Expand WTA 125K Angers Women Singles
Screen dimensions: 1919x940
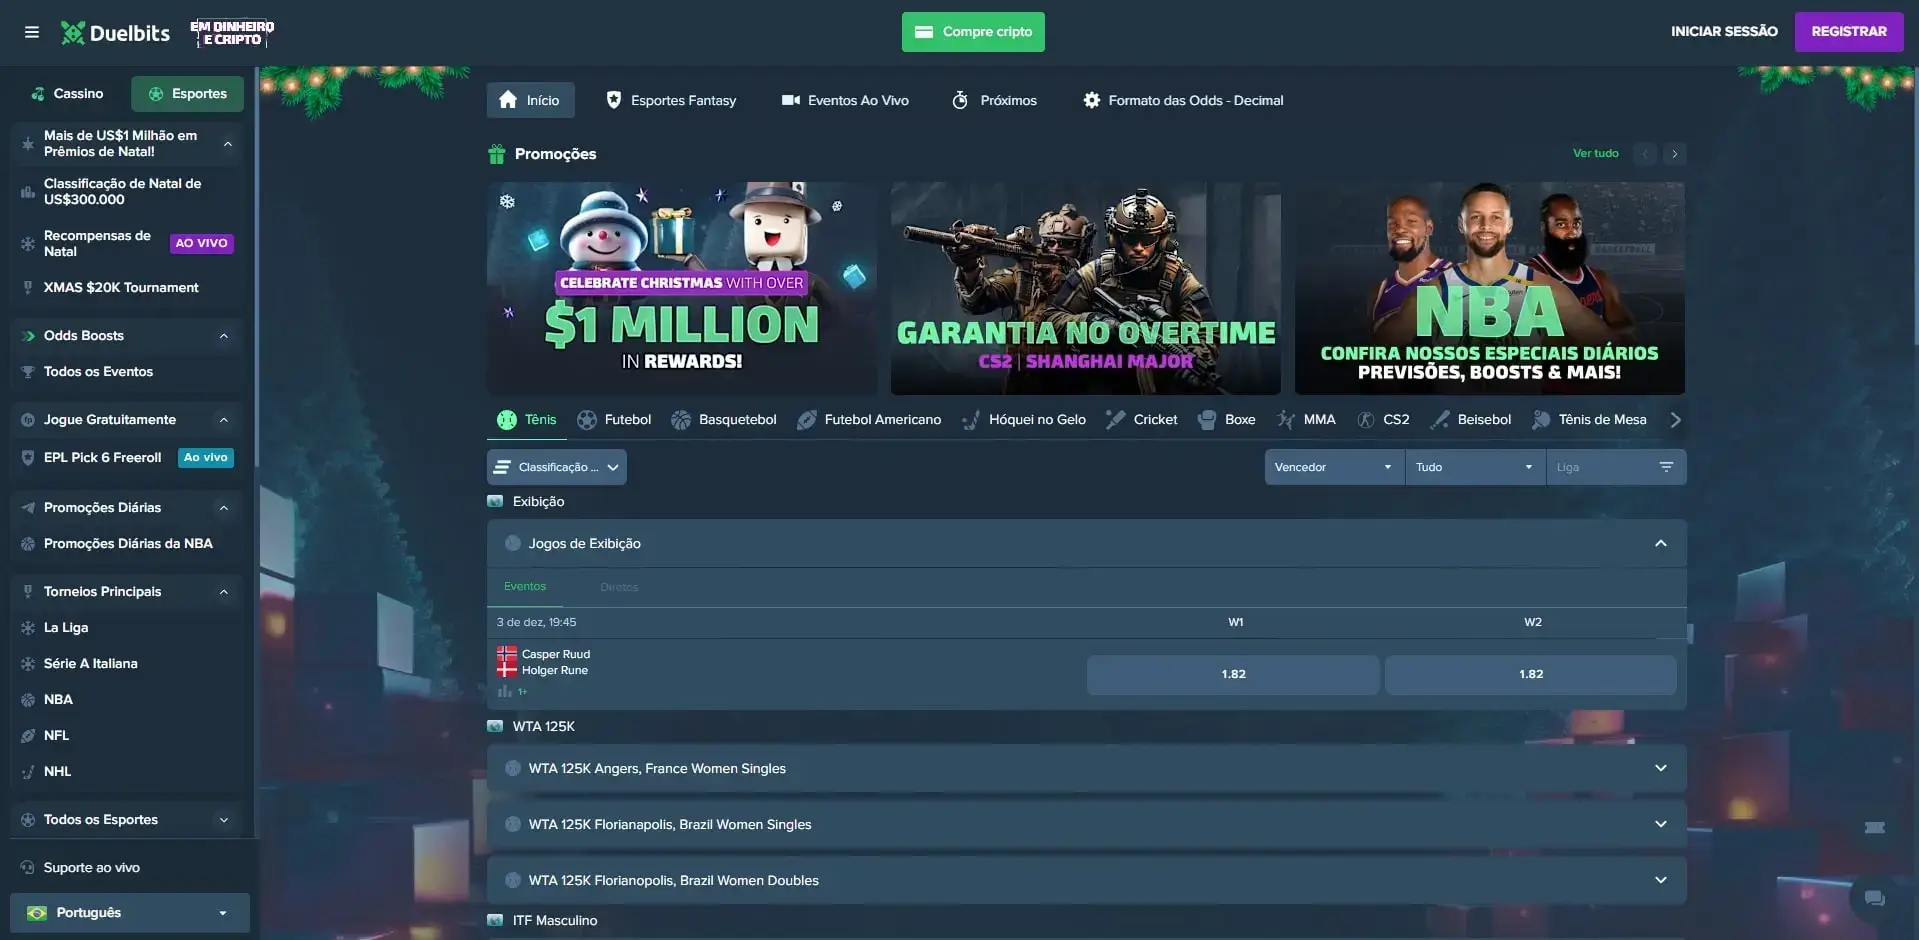coord(1660,769)
